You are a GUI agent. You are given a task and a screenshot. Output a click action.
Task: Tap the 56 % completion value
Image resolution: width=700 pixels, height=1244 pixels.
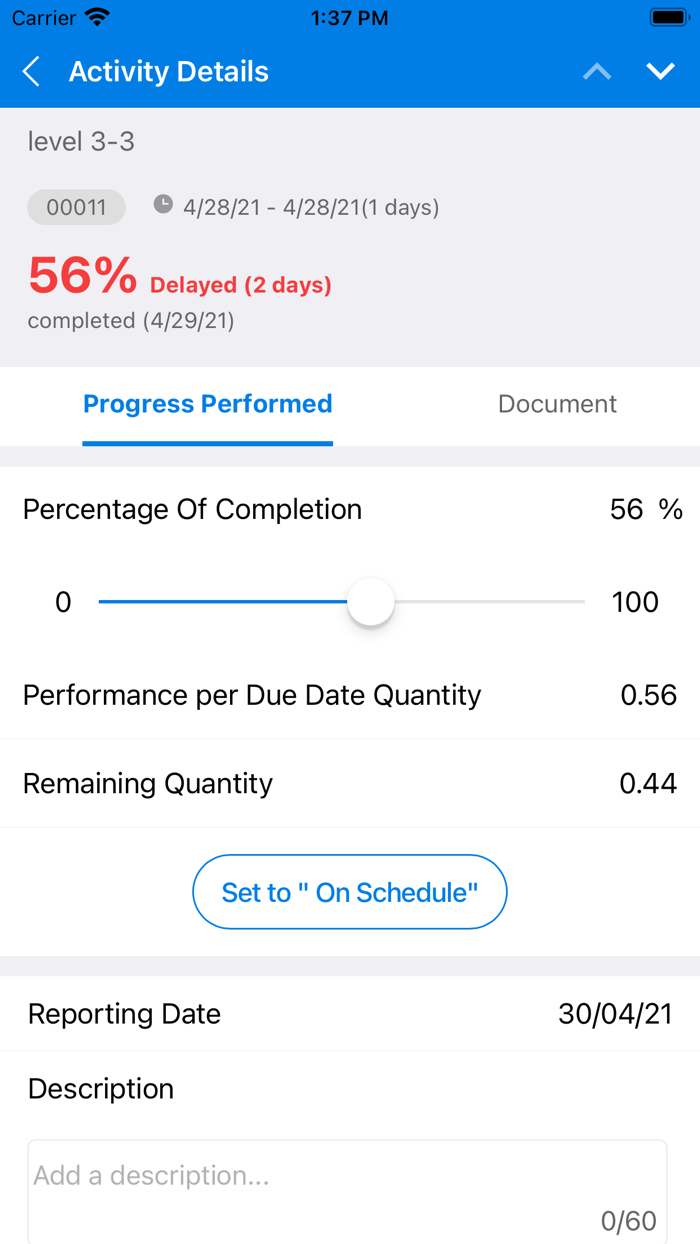(x=646, y=508)
